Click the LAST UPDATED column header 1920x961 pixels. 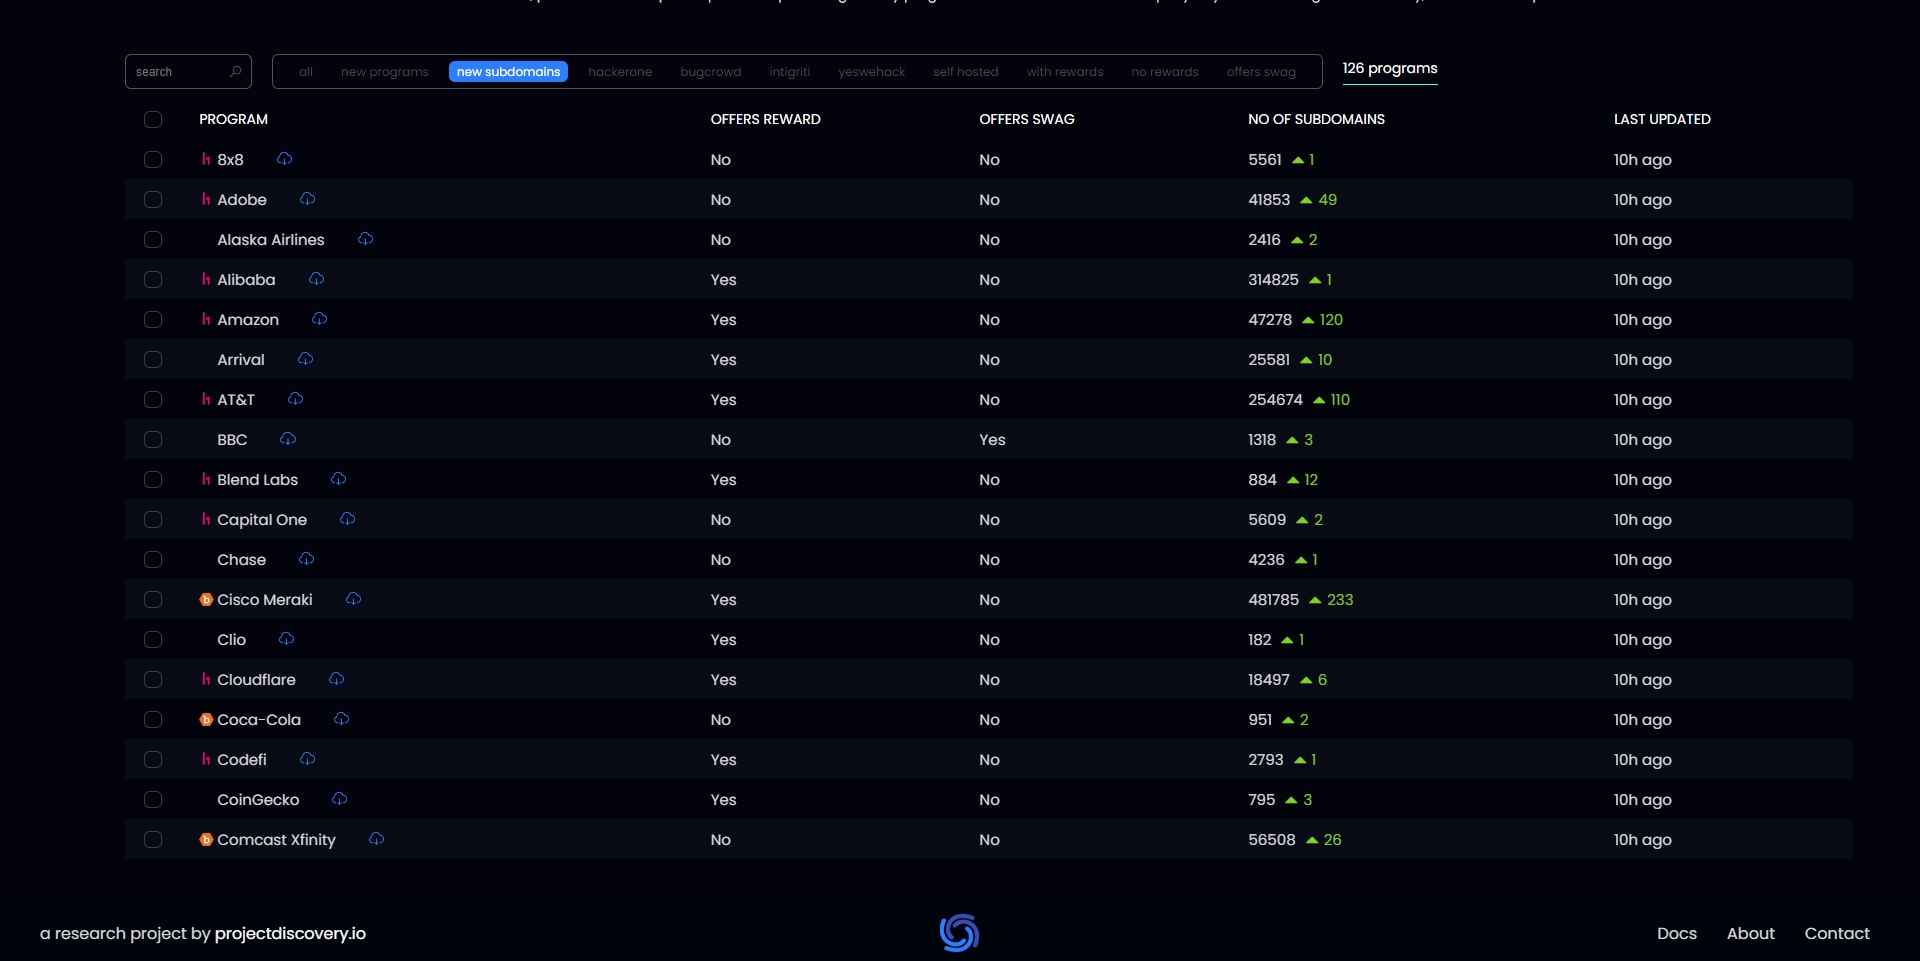pyautogui.click(x=1662, y=119)
